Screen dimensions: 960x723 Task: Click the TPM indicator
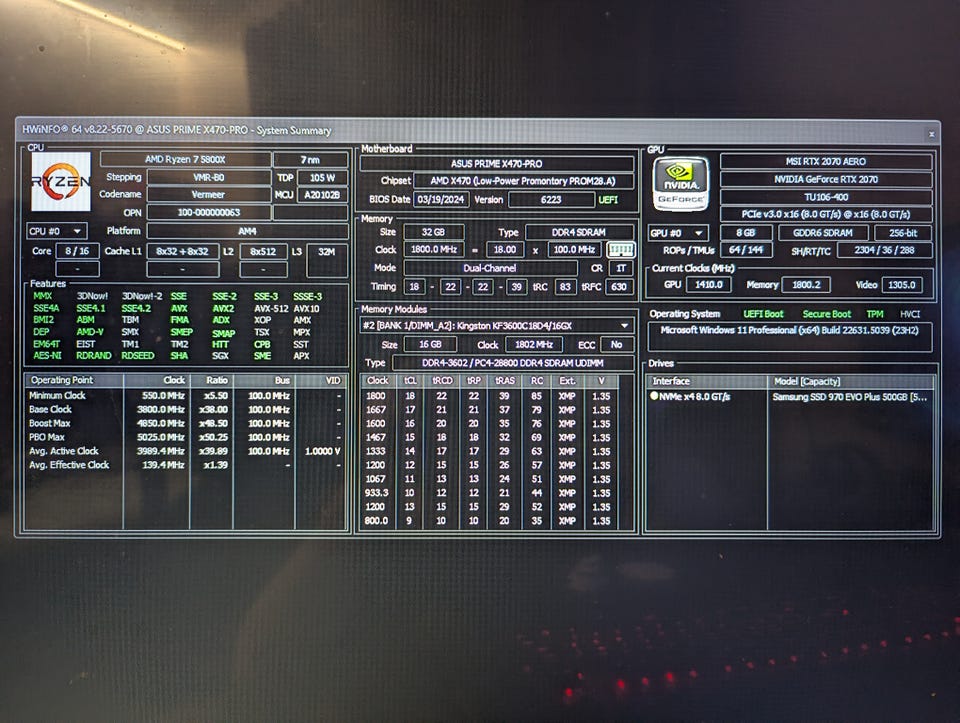874,314
